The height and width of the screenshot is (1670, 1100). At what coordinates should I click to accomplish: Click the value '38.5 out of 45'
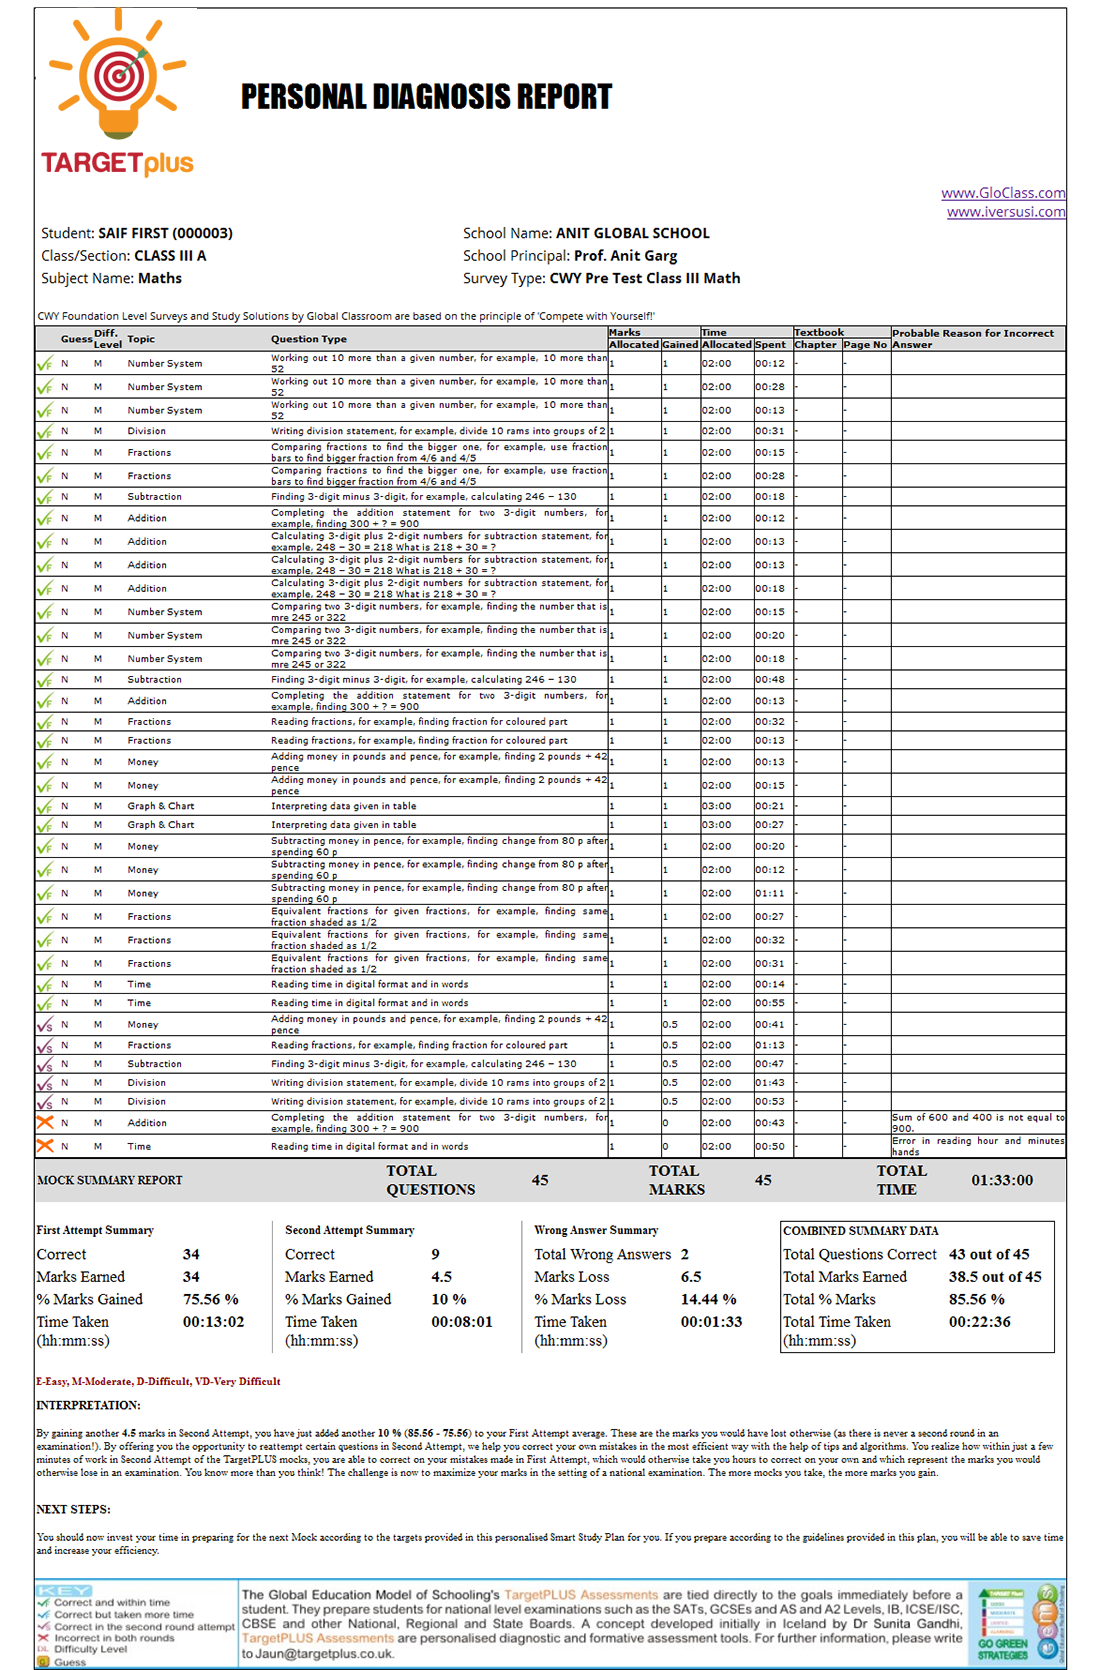tap(995, 1277)
